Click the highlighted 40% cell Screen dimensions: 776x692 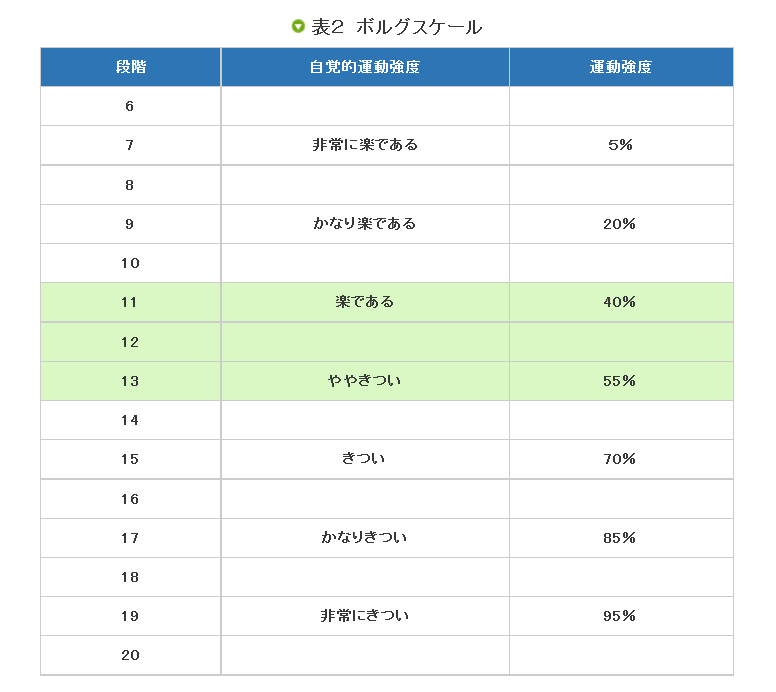pos(621,302)
